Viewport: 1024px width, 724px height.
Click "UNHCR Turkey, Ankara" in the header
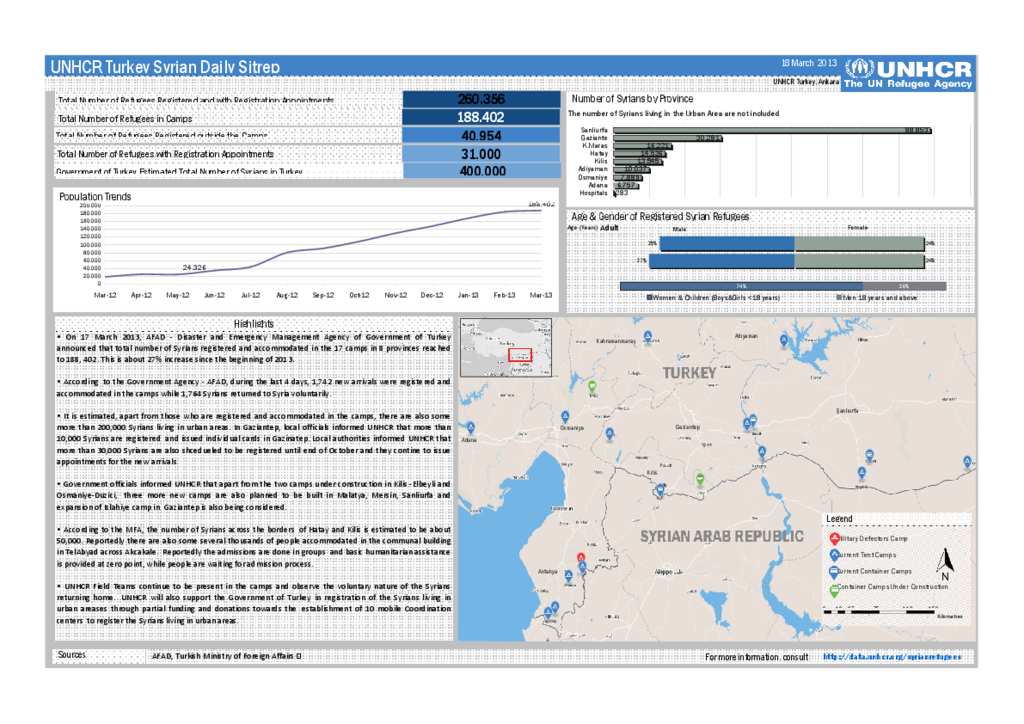[x=806, y=82]
